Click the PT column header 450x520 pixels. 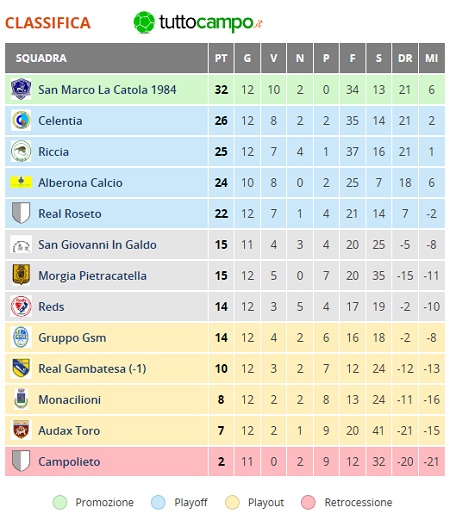221,58
